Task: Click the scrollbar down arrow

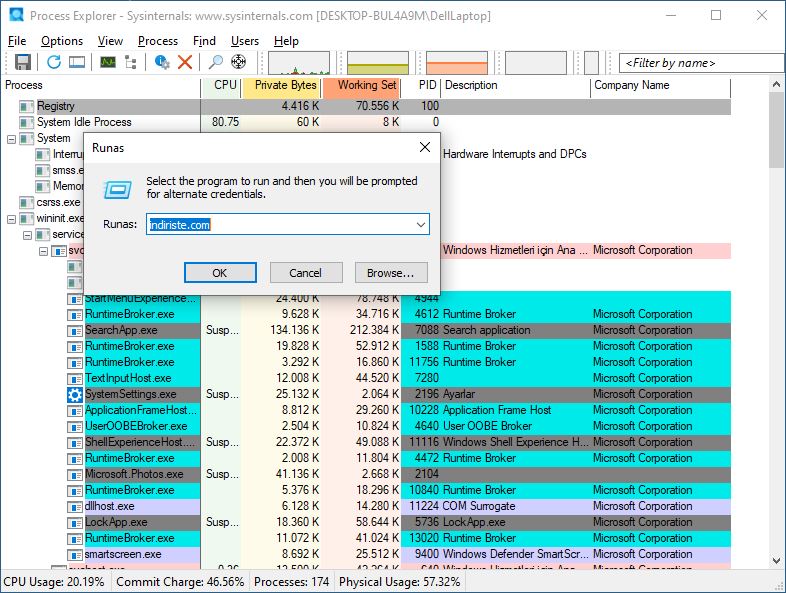Action: (x=776, y=560)
